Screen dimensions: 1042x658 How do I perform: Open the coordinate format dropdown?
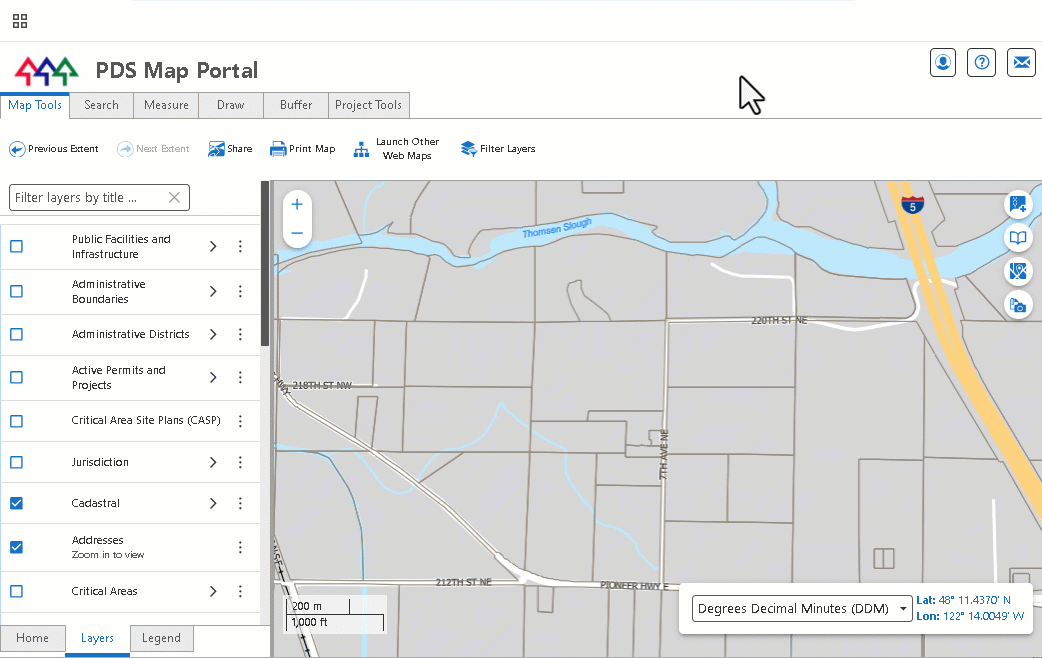[x=801, y=609]
